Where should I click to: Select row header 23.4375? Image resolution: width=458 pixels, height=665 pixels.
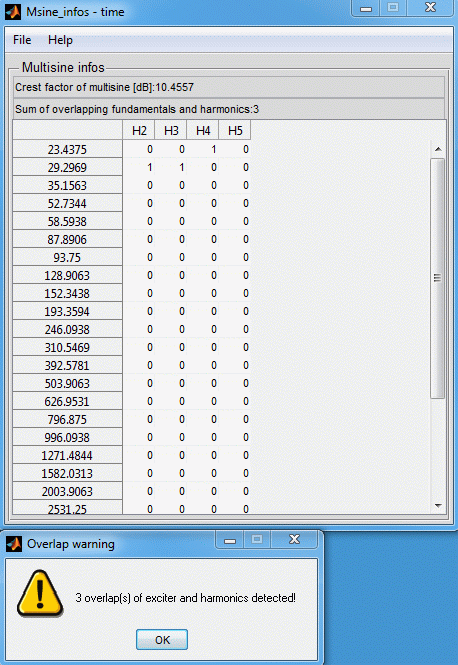(67, 149)
